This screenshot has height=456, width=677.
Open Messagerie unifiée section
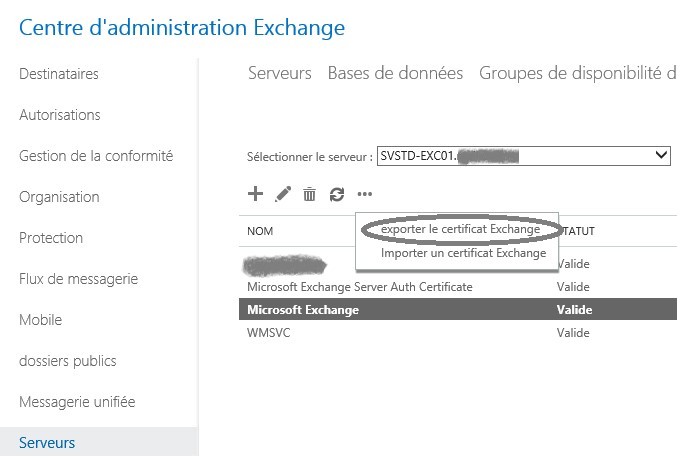[x=77, y=402]
